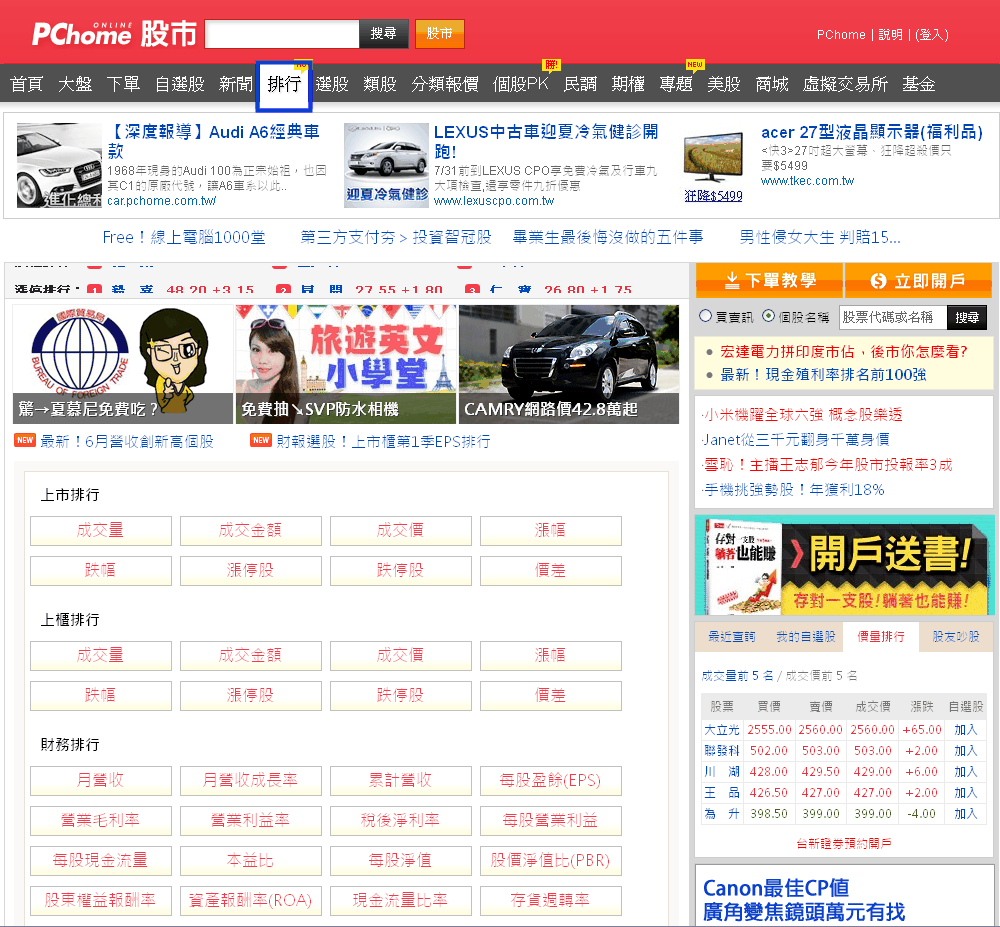
Task: Open the 夏慕尼免費吃 banner
Action: pos(123,364)
